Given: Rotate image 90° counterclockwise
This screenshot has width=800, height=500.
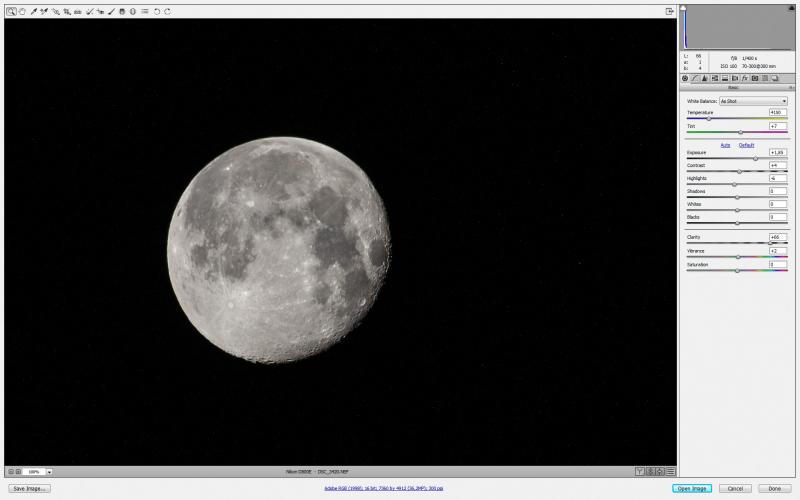Looking at the screenshot, I should [157, 11].
